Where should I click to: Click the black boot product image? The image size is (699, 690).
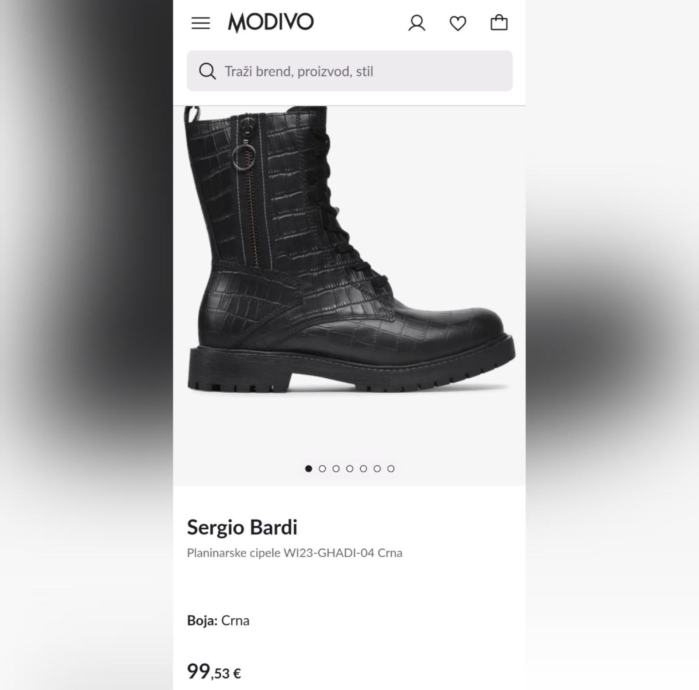(x=350, y=250)
